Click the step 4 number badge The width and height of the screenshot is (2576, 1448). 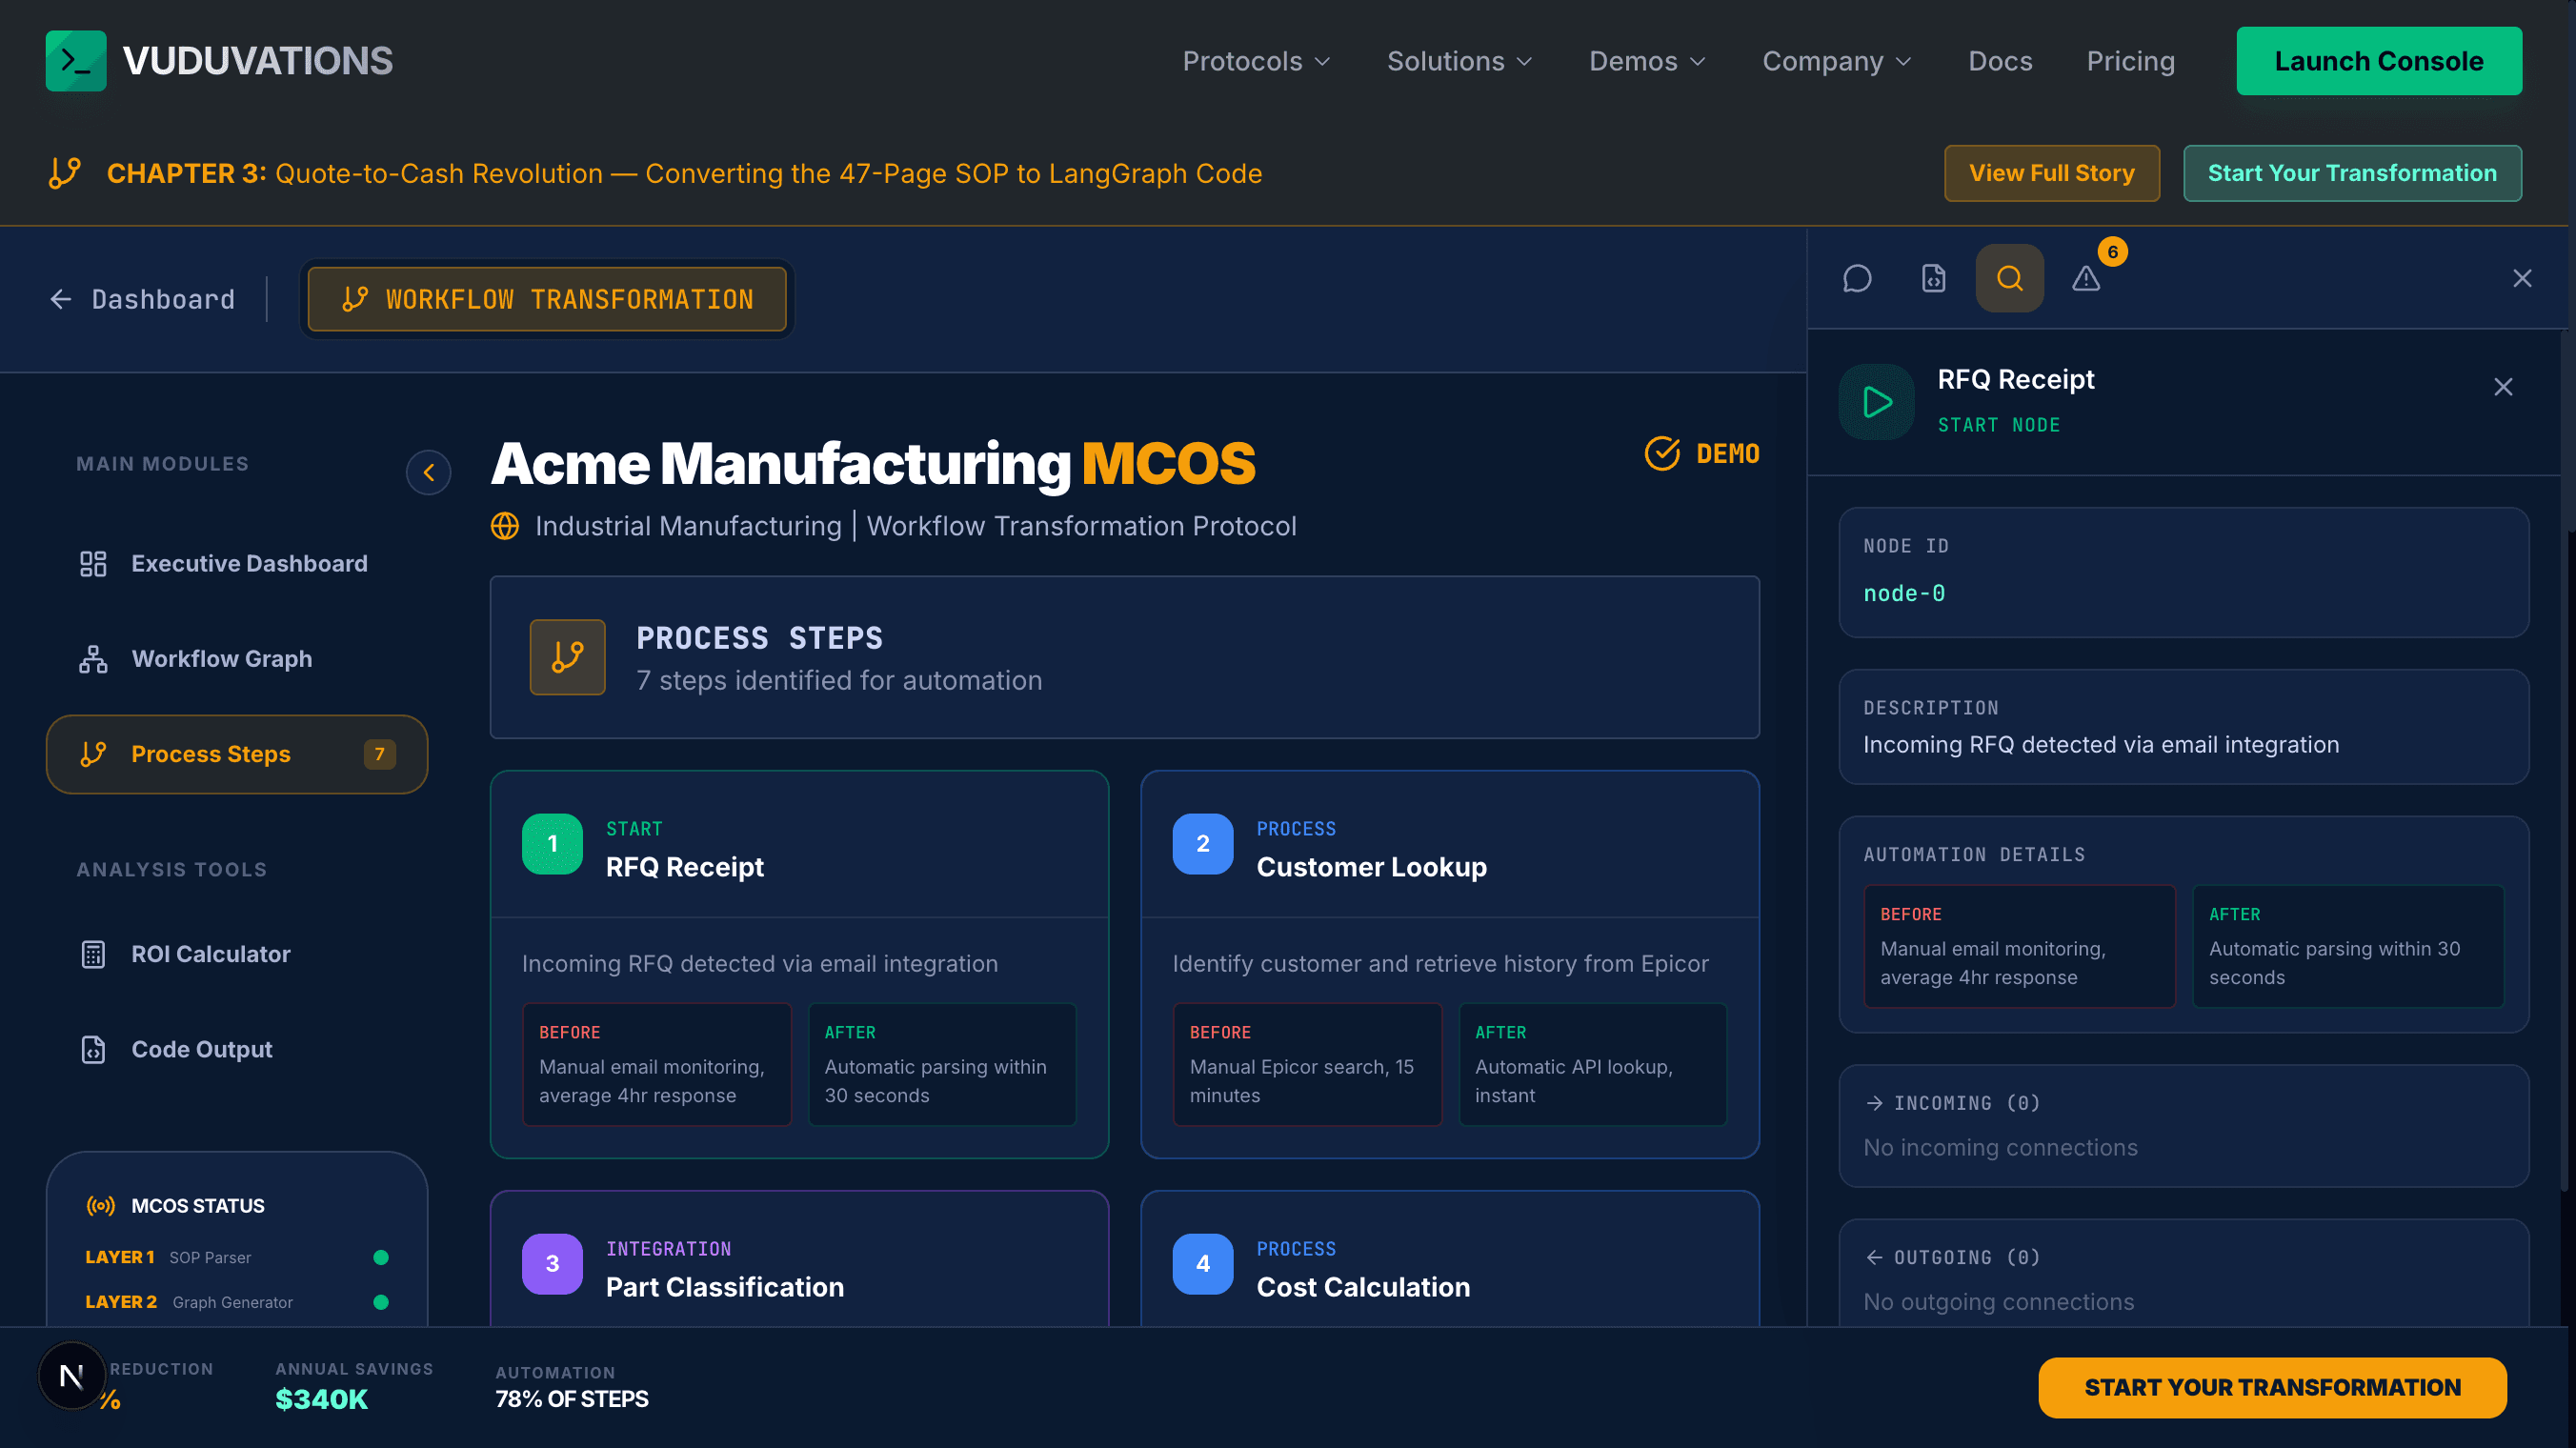pyautogui.click(x=1203, y=1264)
